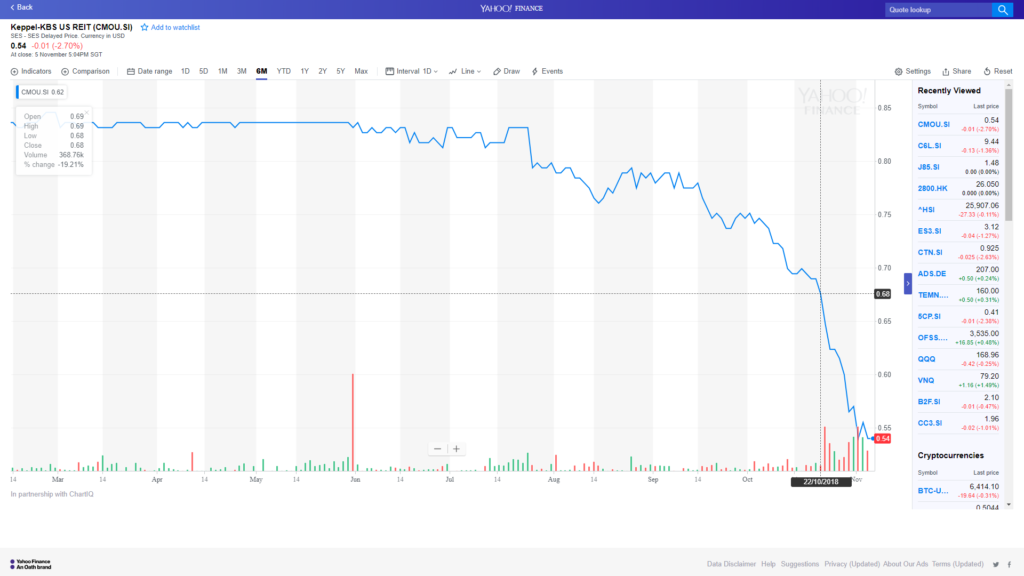Select the 2Y range
The image size is (1024, 576).
tap(323, 71)
